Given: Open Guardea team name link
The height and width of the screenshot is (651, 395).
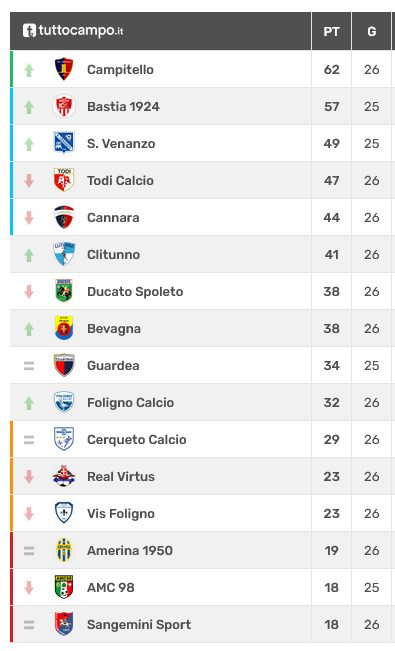Looking at the screenshot, I should 113,365.
